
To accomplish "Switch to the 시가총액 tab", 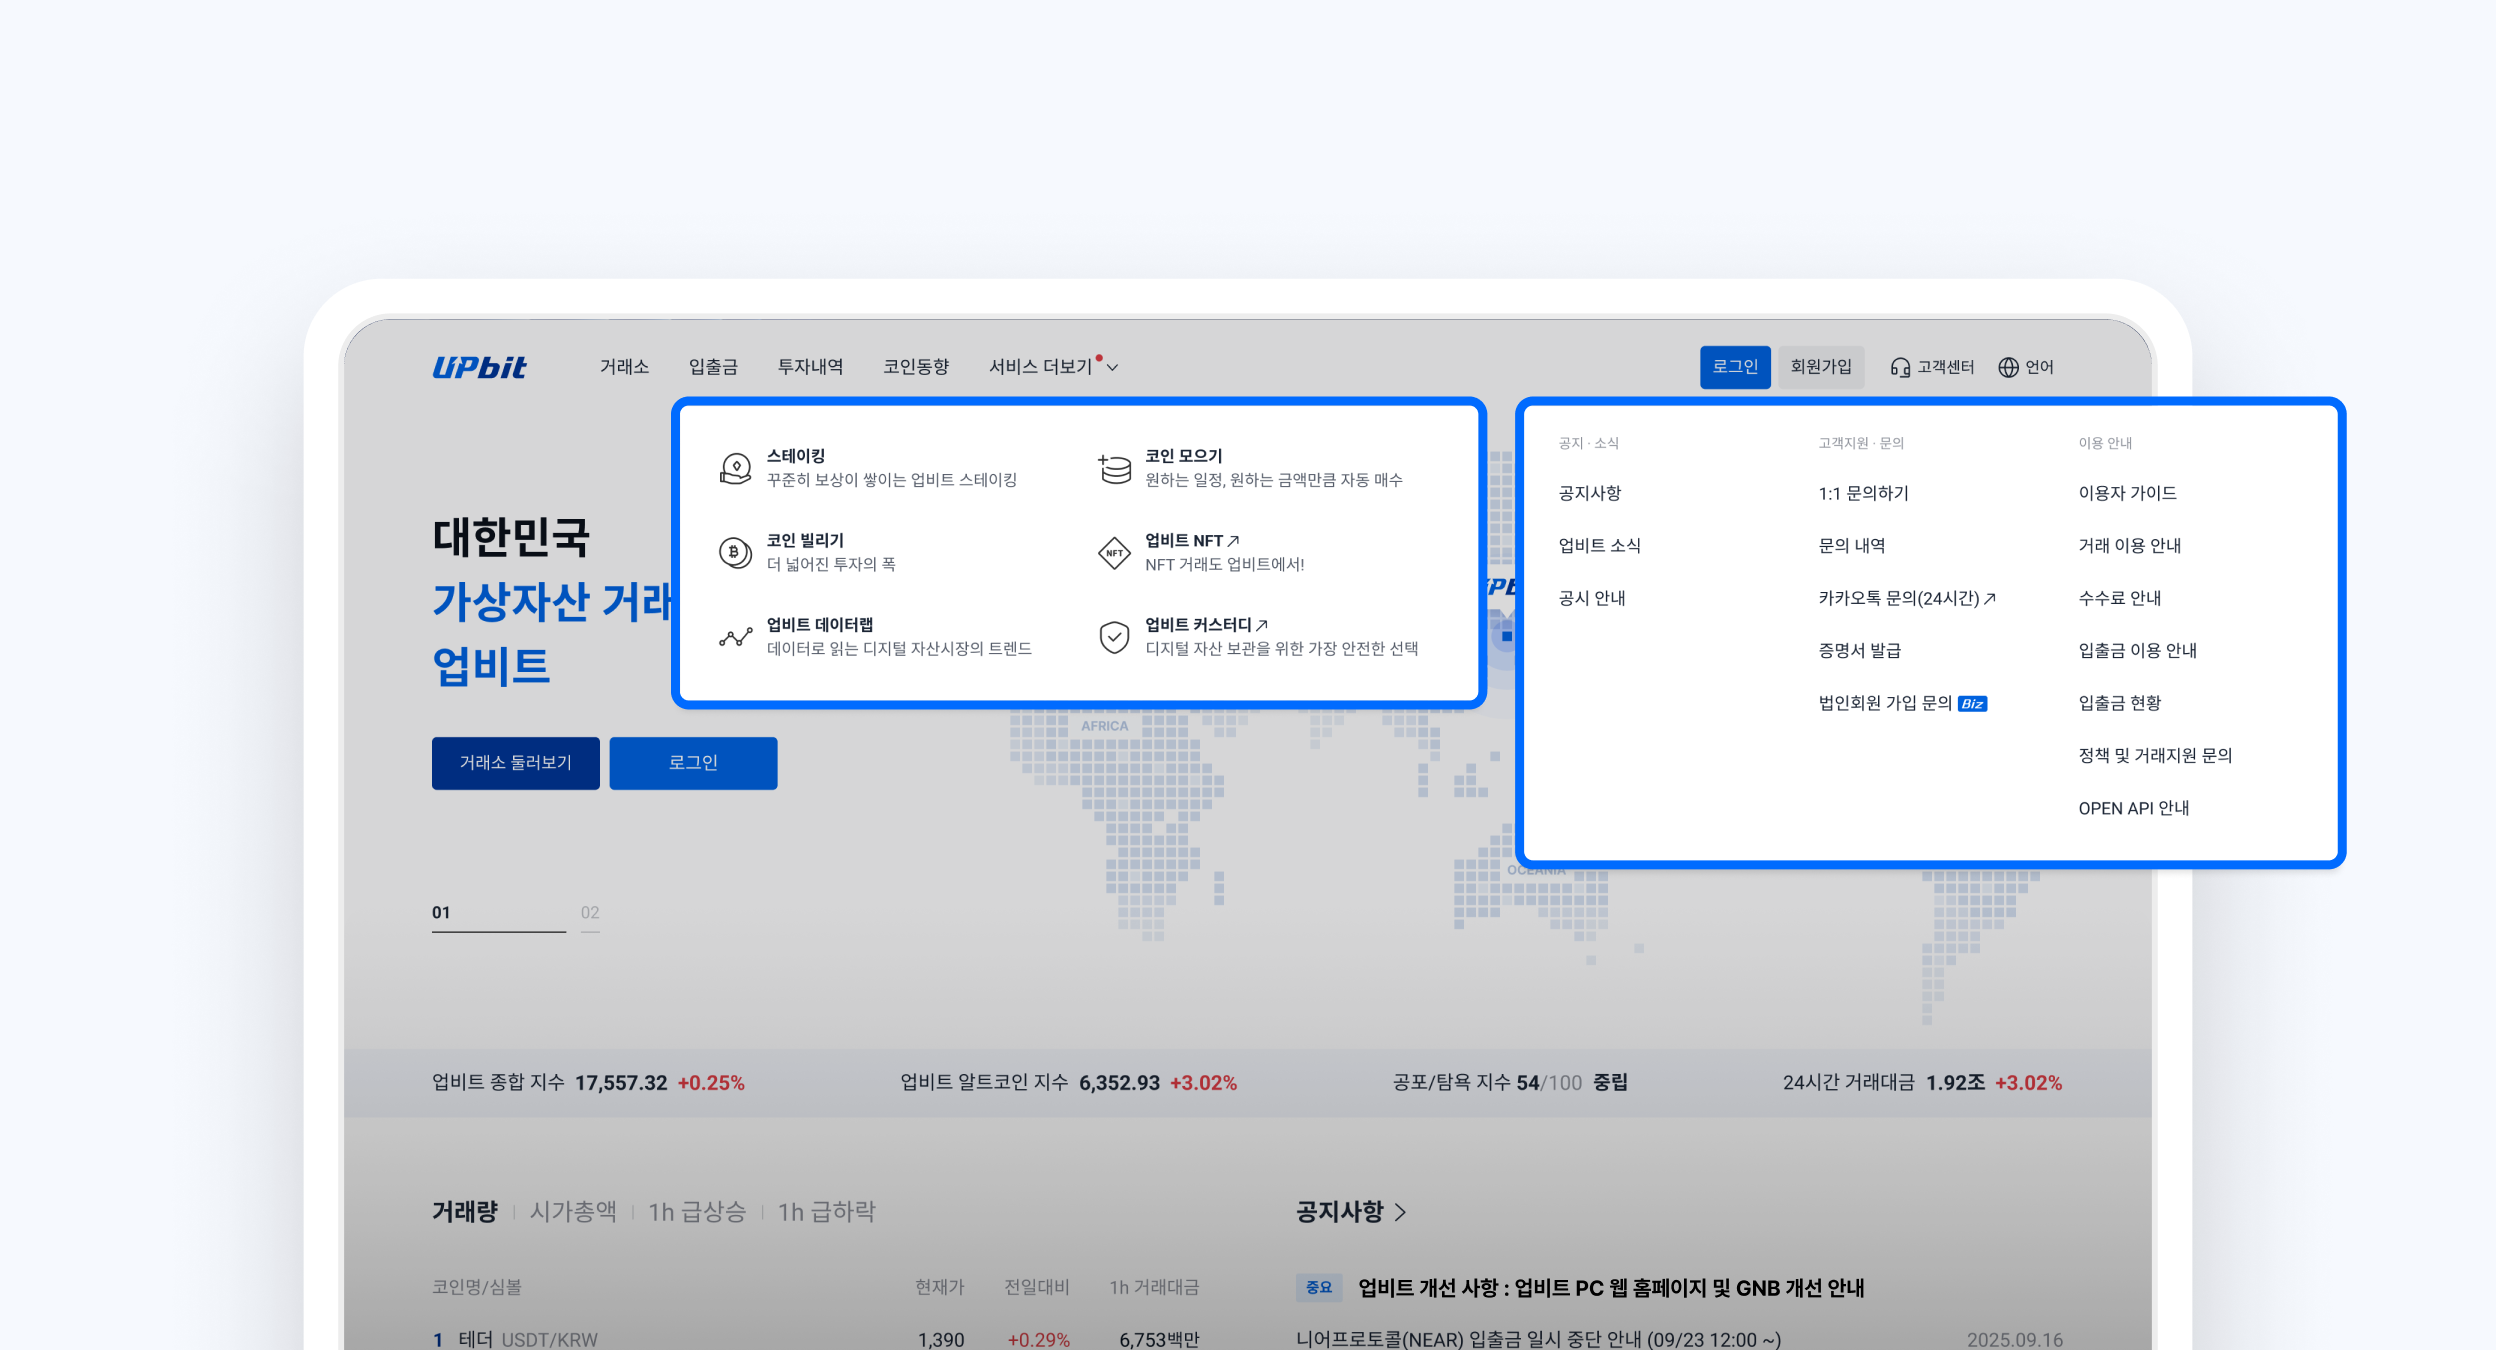I will (x=573, y=1212).
